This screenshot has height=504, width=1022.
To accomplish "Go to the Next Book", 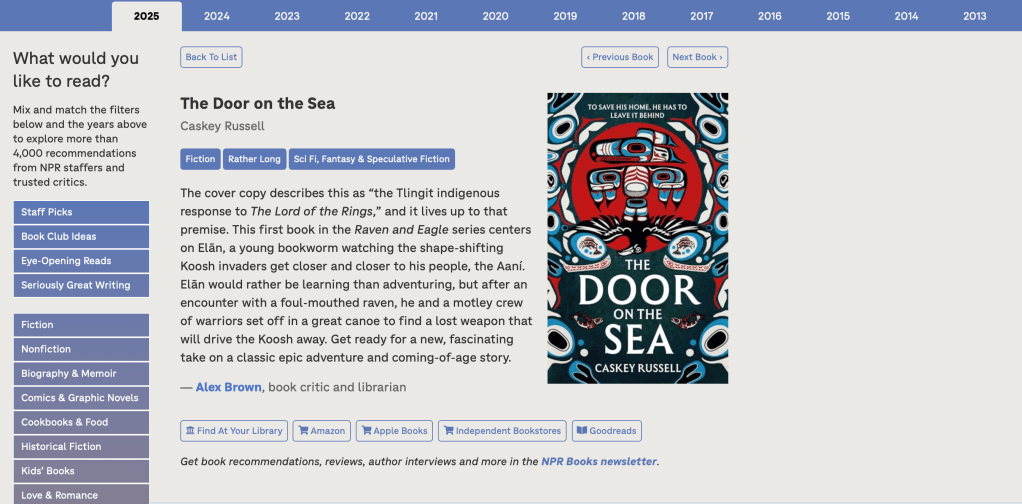I will [x=697, y=57].
